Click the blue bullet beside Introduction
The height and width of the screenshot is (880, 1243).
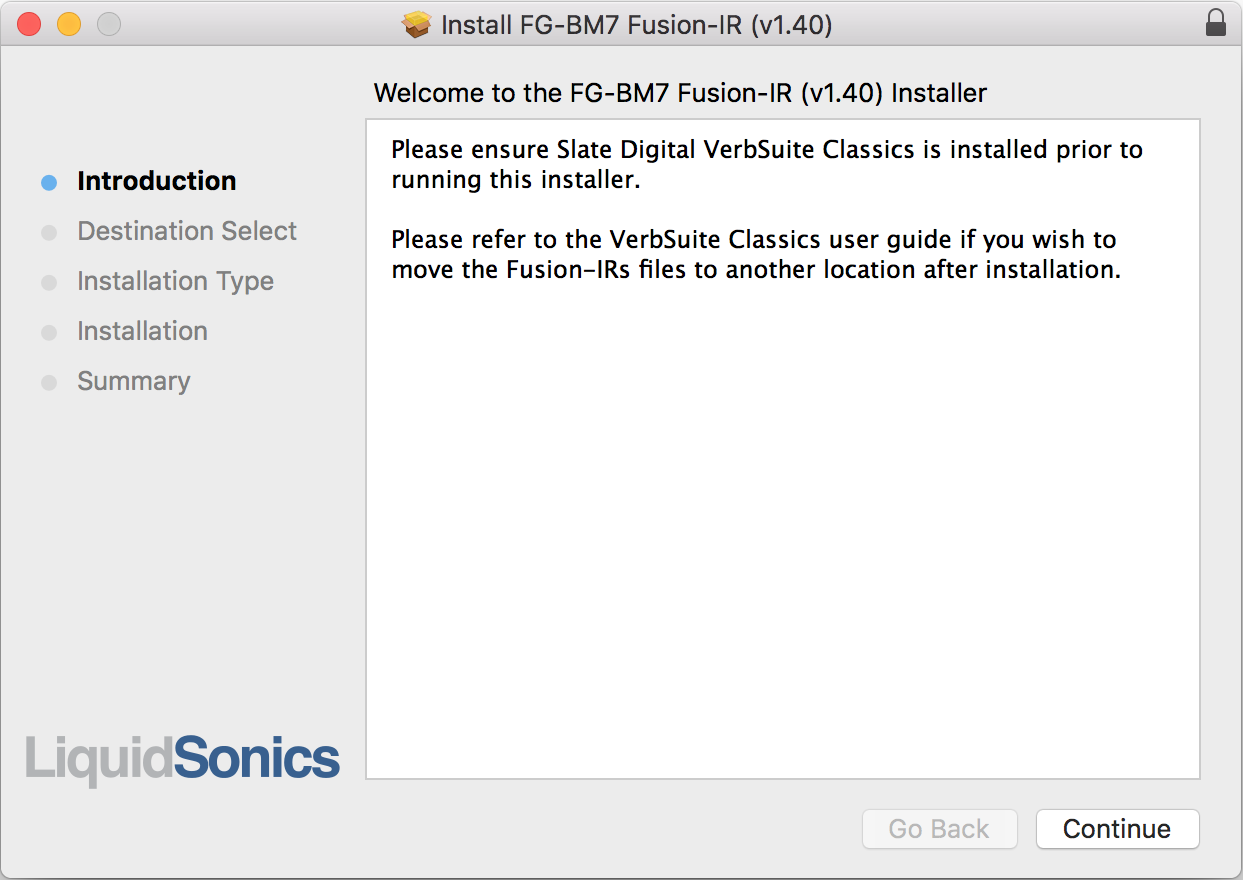pos(49,183)
